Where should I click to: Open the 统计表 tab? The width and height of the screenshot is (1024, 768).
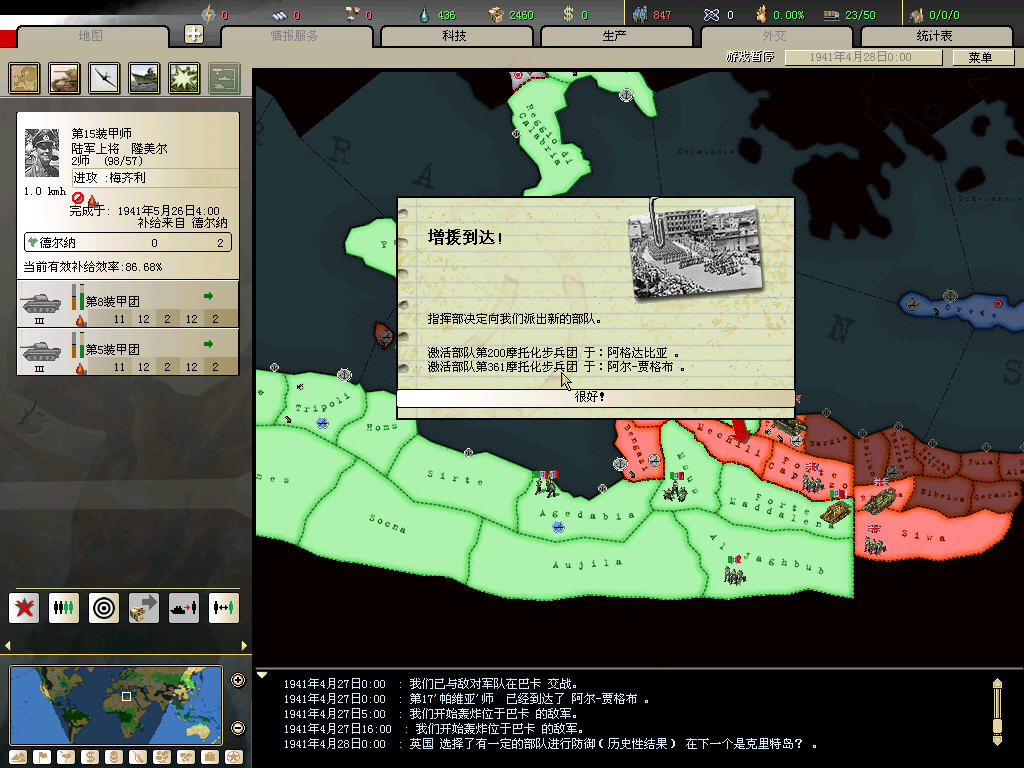coord(935,35)
